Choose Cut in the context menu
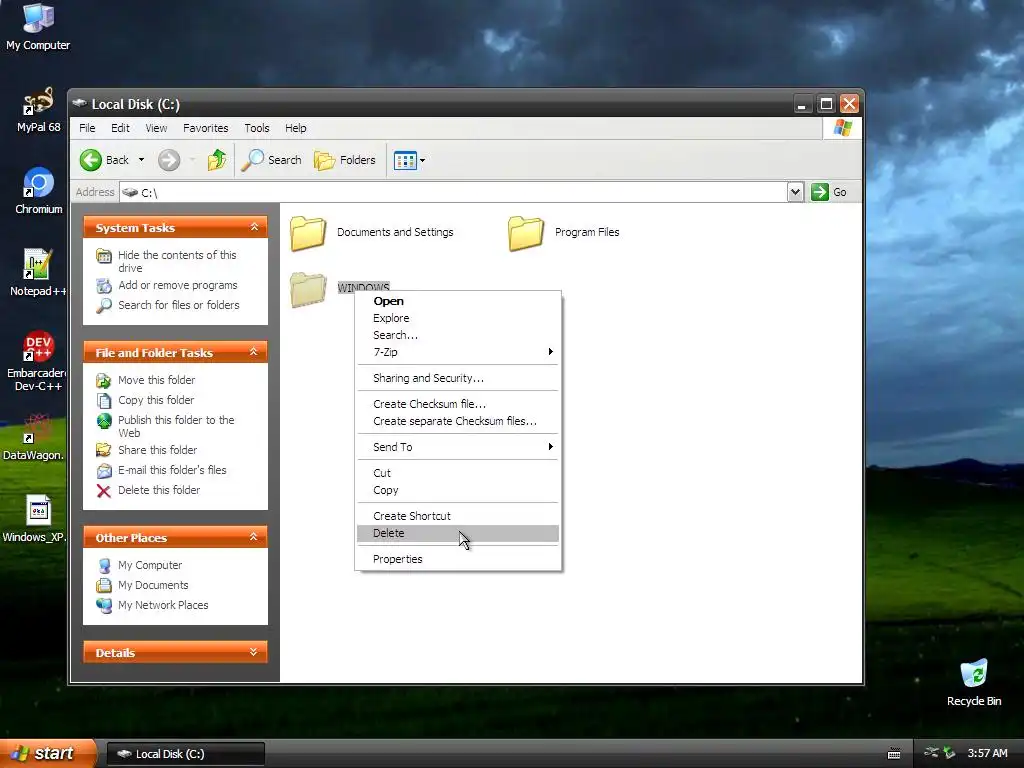Viewport: 1024px width, 768px height. click(x=458, y=473)
